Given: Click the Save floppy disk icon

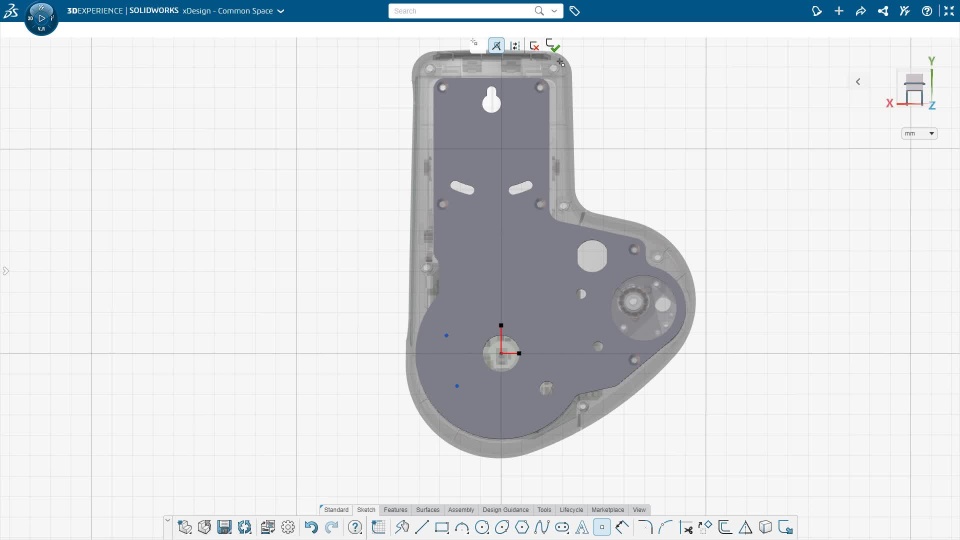Looking at the screenshot, I should click(224, 527).
